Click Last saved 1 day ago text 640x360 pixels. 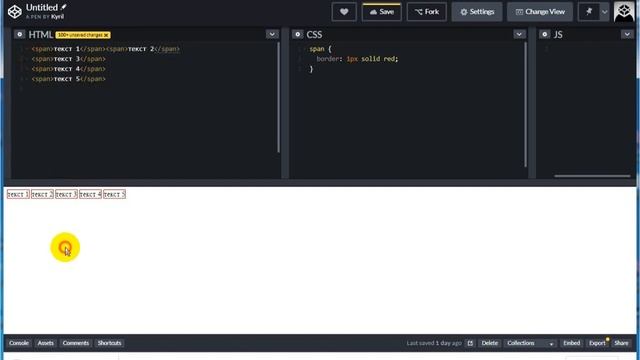[434, 343]
